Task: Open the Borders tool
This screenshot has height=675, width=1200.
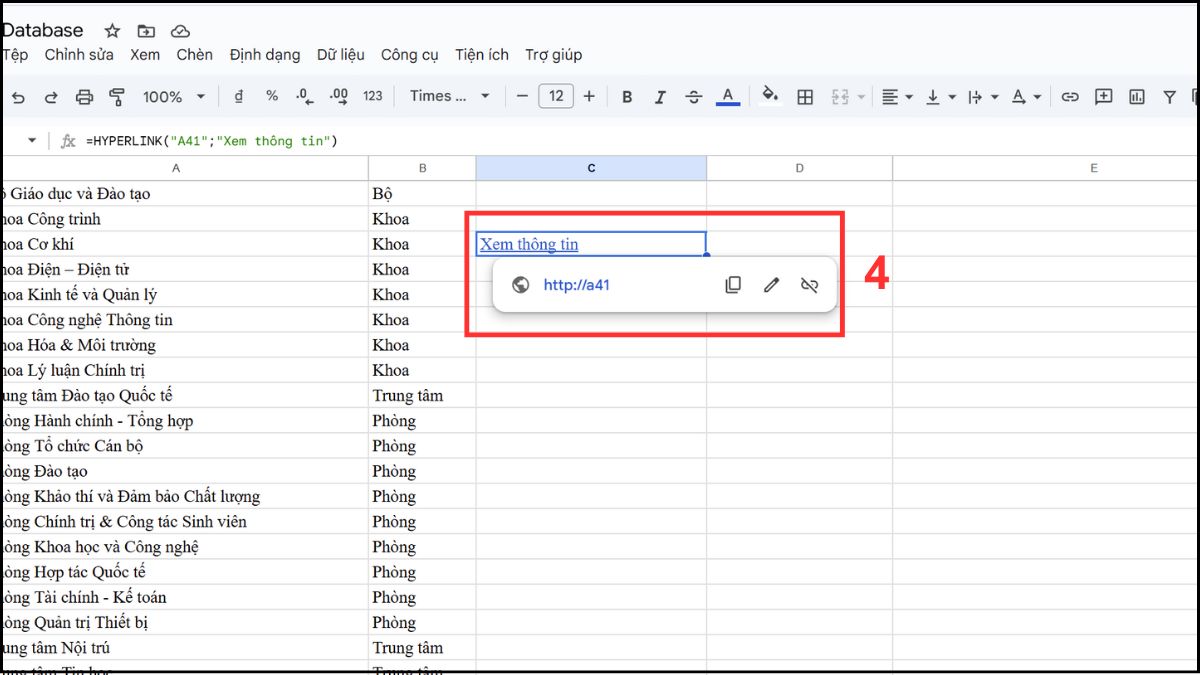Action: pos(805,96)
